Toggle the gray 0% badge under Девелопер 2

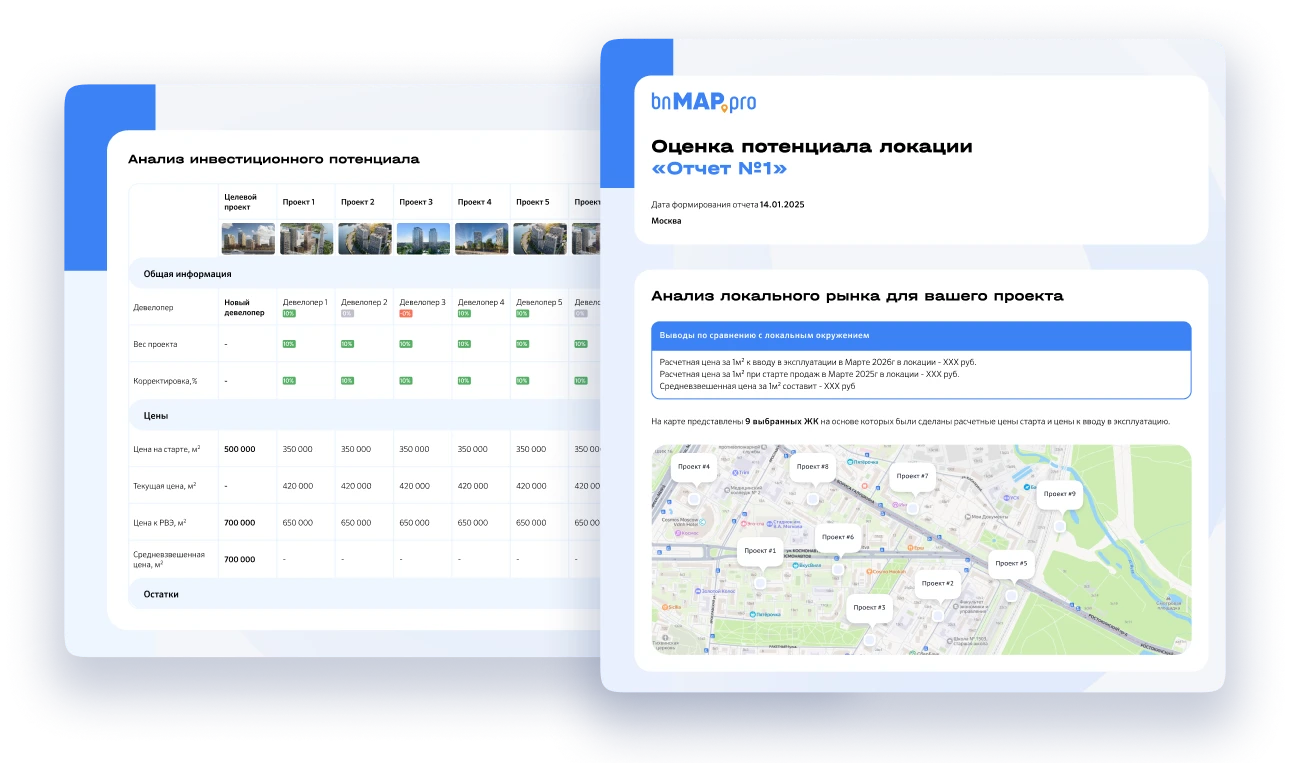click(x=347, y=314)
